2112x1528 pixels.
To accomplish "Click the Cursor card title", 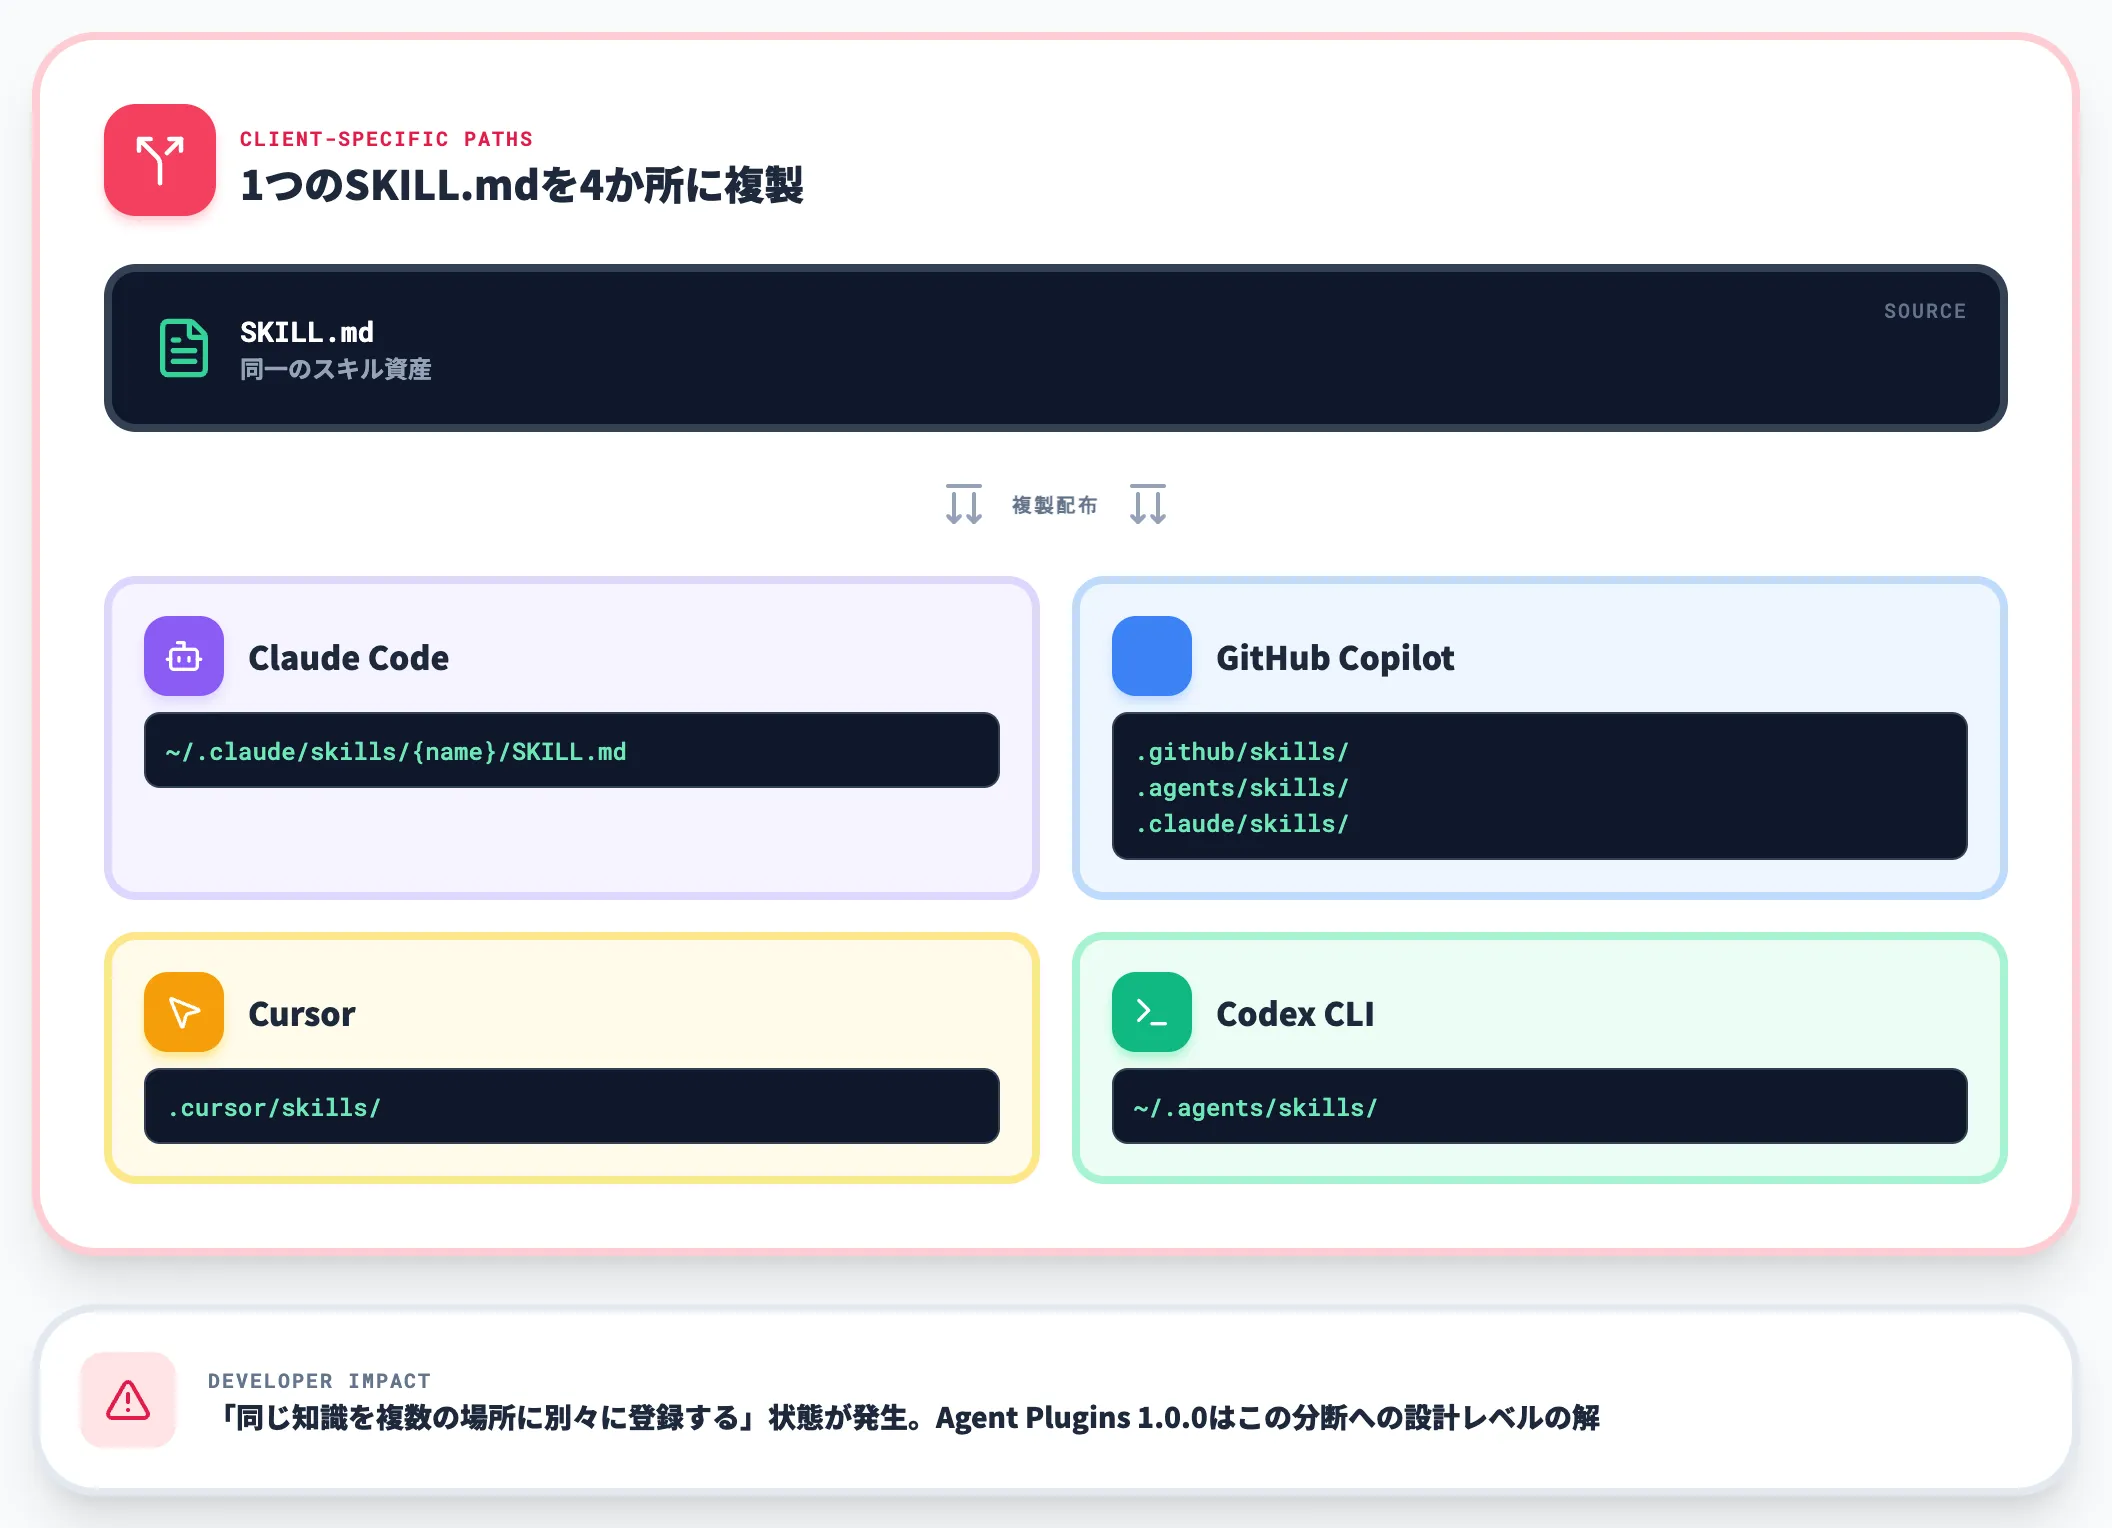I will pos(302,1014).
